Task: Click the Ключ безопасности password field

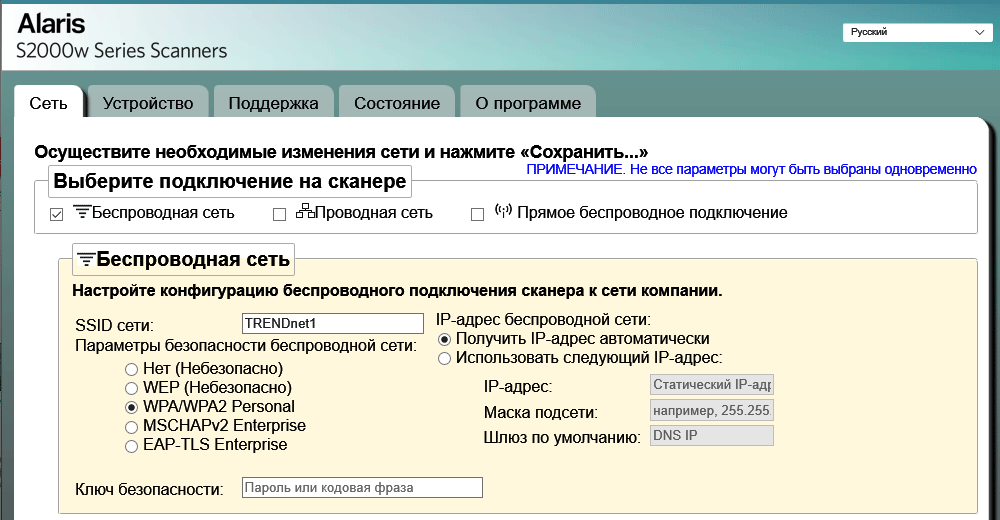Action: [x=362, y=487]
